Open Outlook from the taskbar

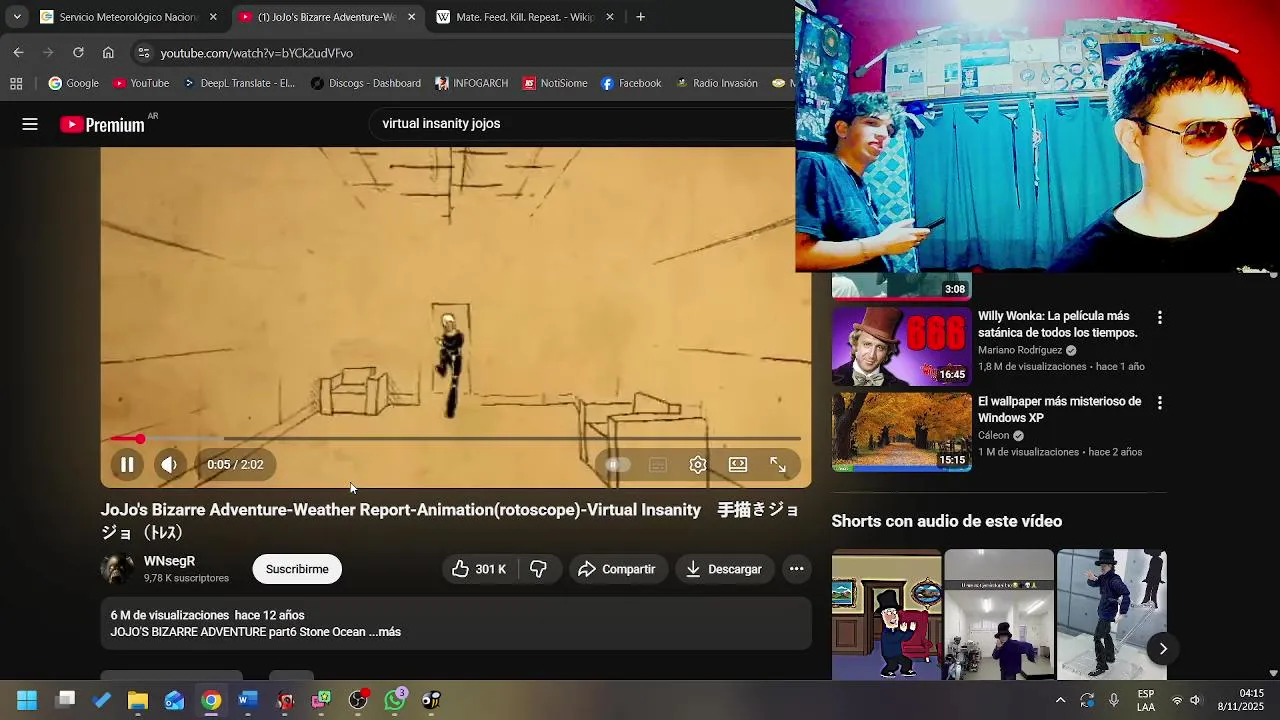click(x=174, y=700)
